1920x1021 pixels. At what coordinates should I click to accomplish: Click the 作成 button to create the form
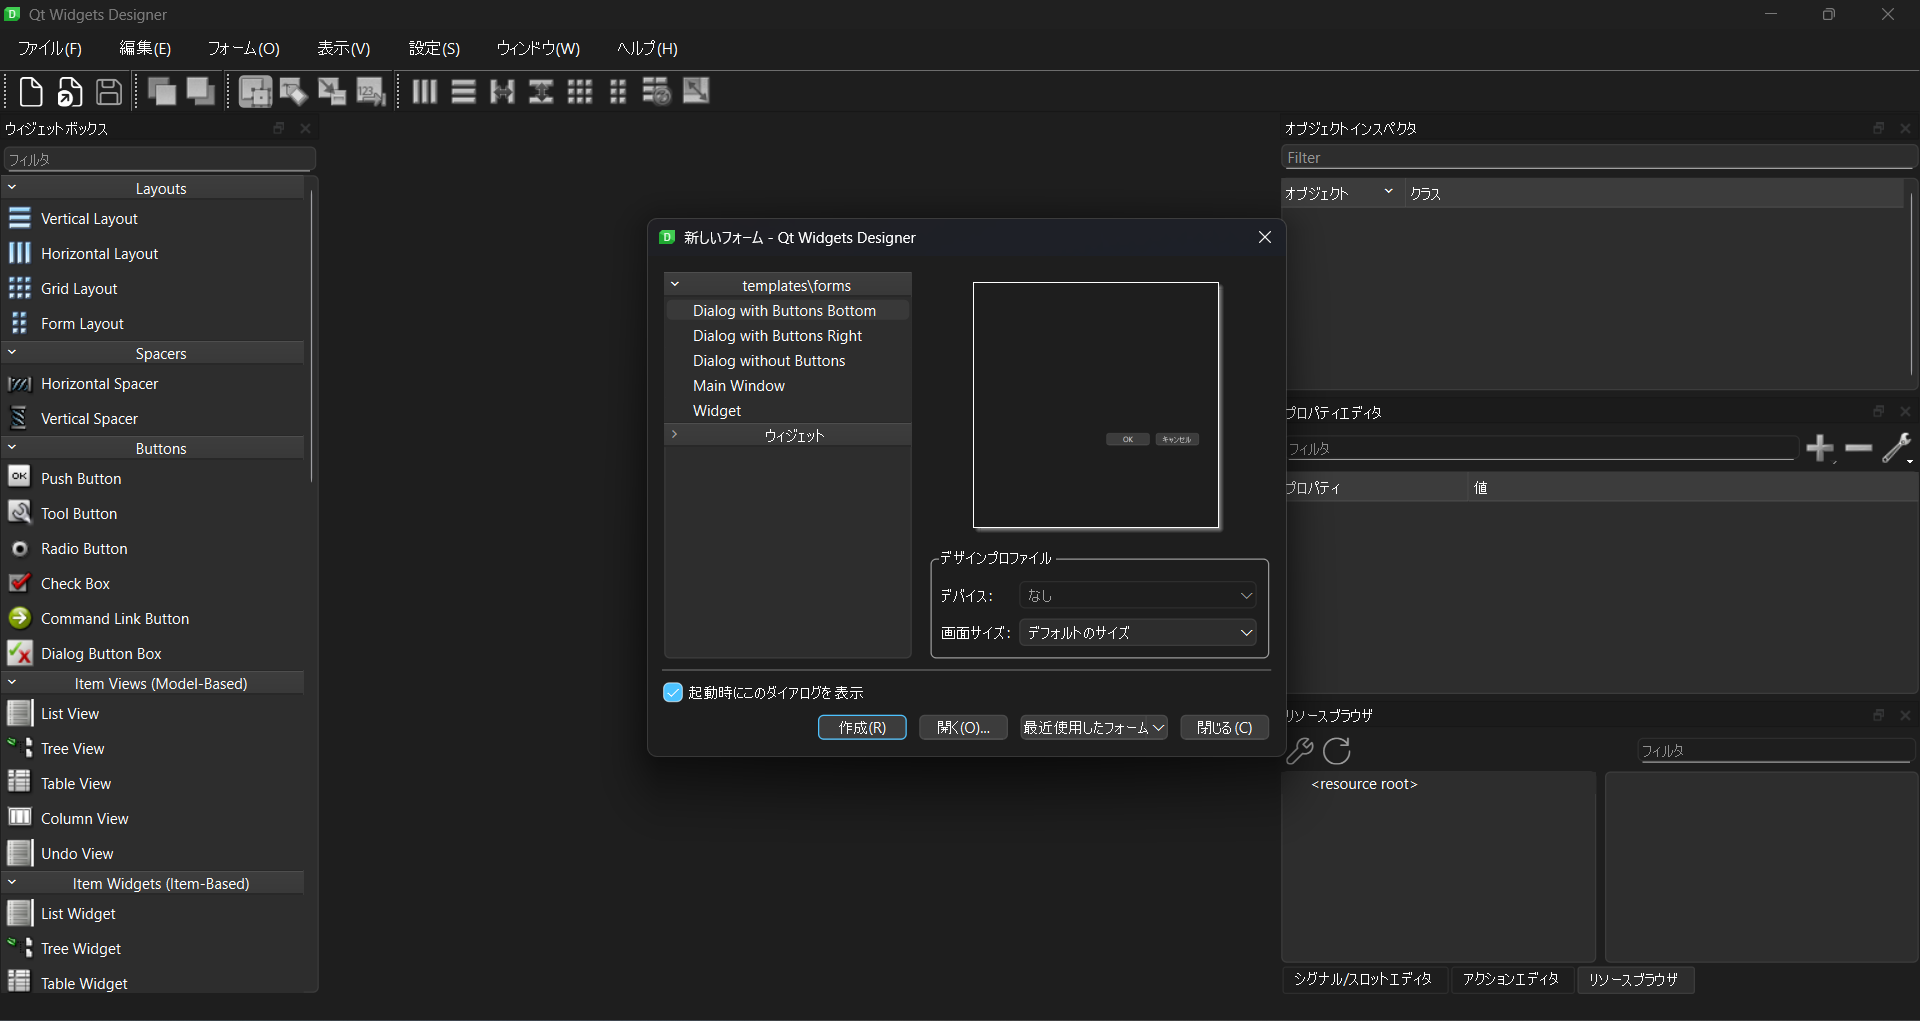pyautogui.click(x=862, y=727)
